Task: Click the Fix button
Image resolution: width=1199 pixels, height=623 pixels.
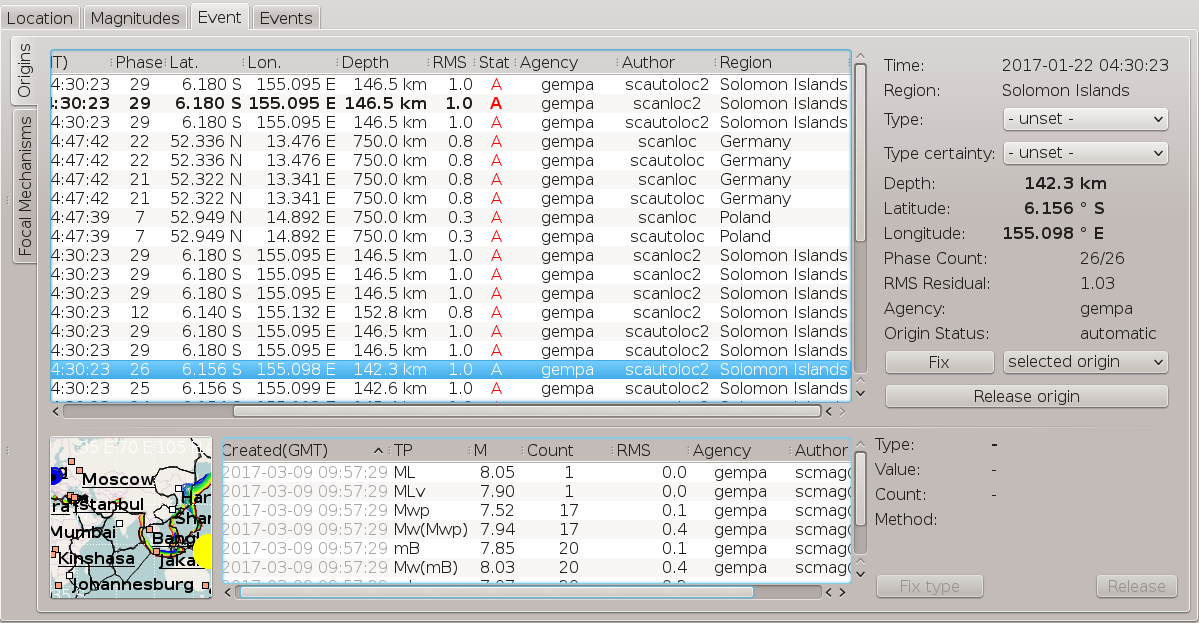Action: [x=938, y=361]
